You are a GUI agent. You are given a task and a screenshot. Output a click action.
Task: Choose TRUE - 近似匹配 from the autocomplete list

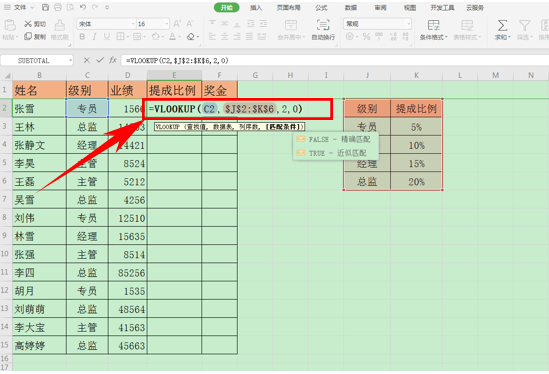click(335, 153)
